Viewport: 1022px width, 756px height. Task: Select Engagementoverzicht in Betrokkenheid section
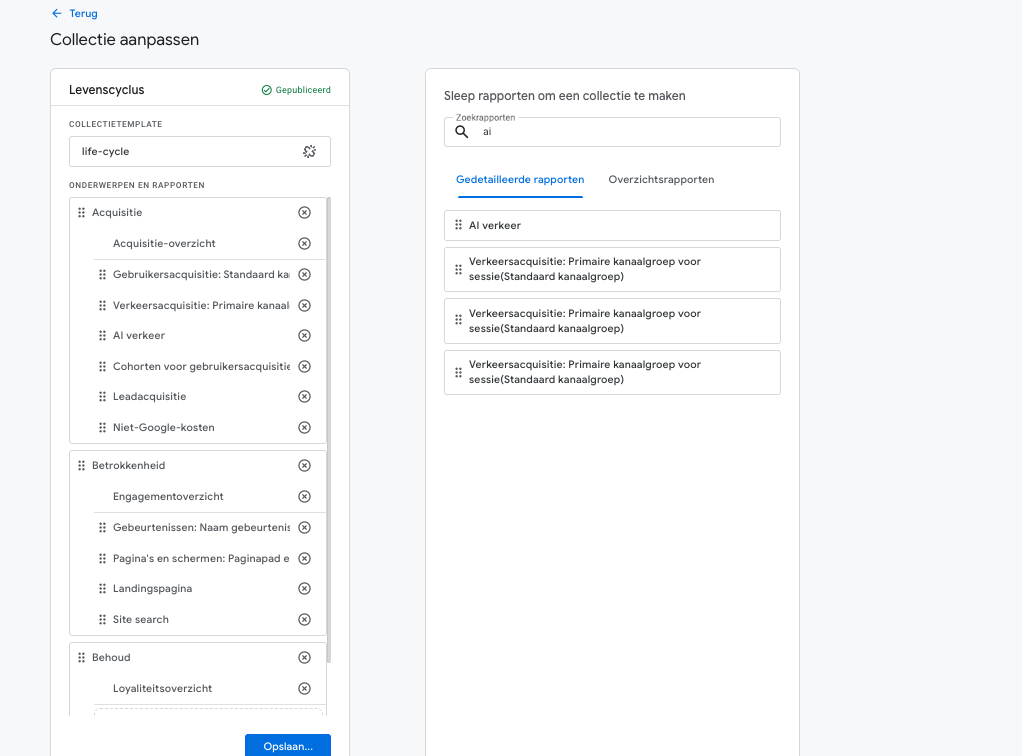[x=168, y=497]
